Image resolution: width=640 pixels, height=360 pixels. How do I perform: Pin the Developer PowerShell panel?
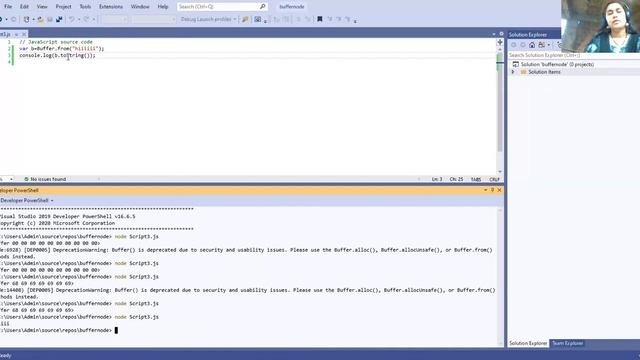[x=492, y=190]
